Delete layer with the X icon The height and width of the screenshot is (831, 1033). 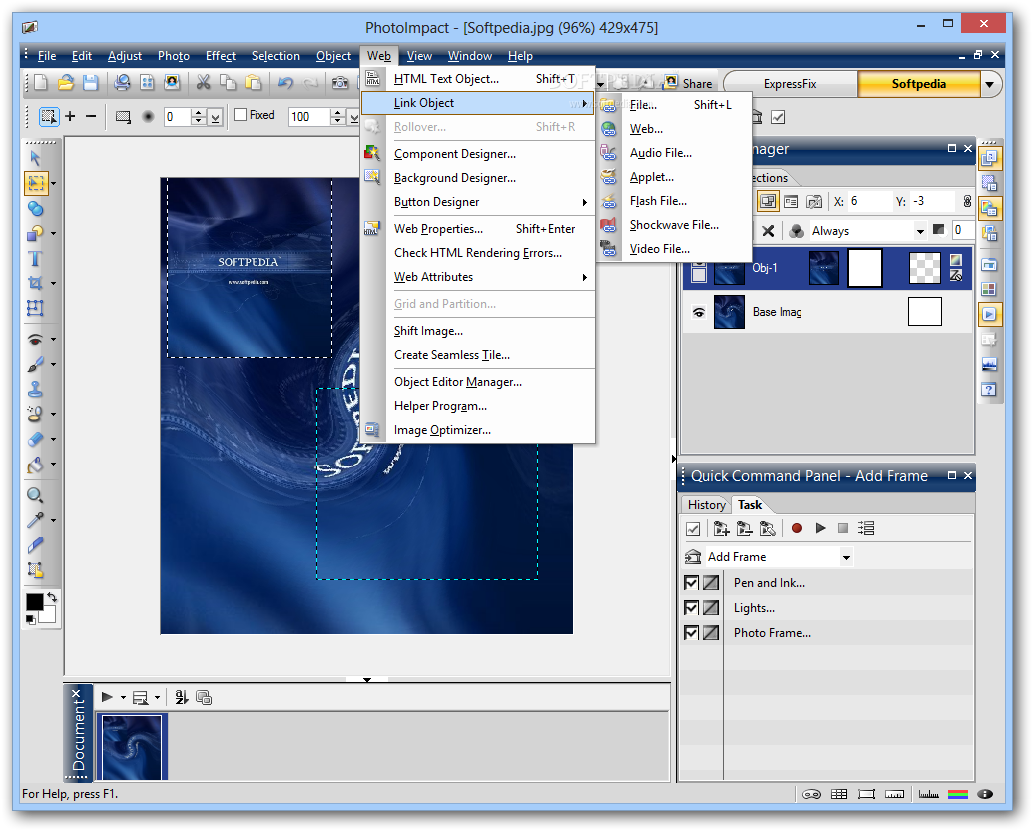tap(768, 231)
